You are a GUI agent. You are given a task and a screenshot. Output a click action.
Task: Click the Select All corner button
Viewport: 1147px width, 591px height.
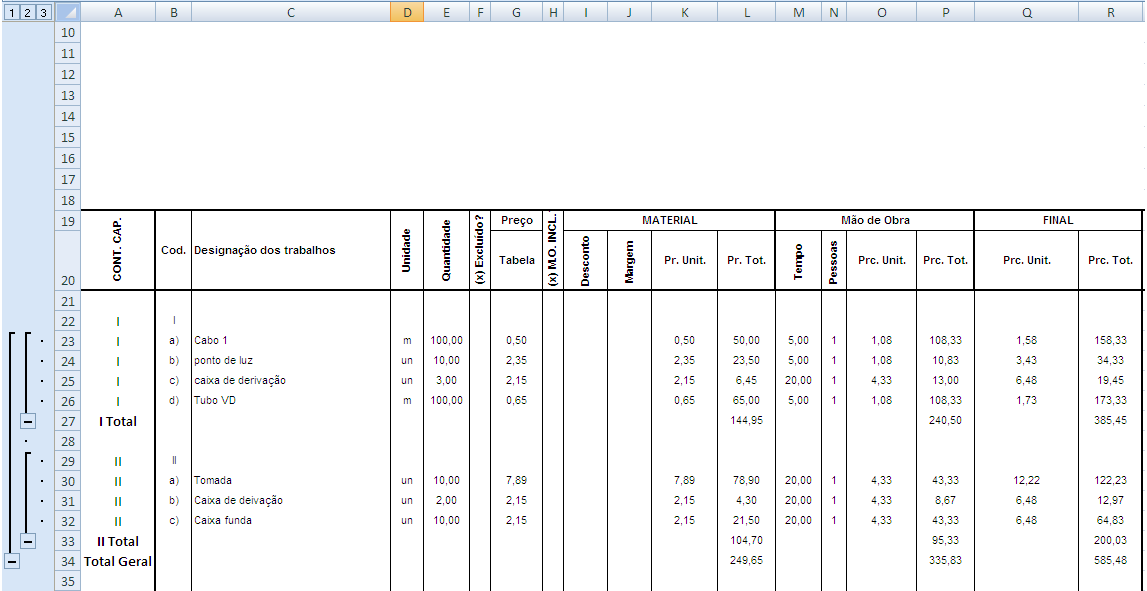(x=67, y=13)
